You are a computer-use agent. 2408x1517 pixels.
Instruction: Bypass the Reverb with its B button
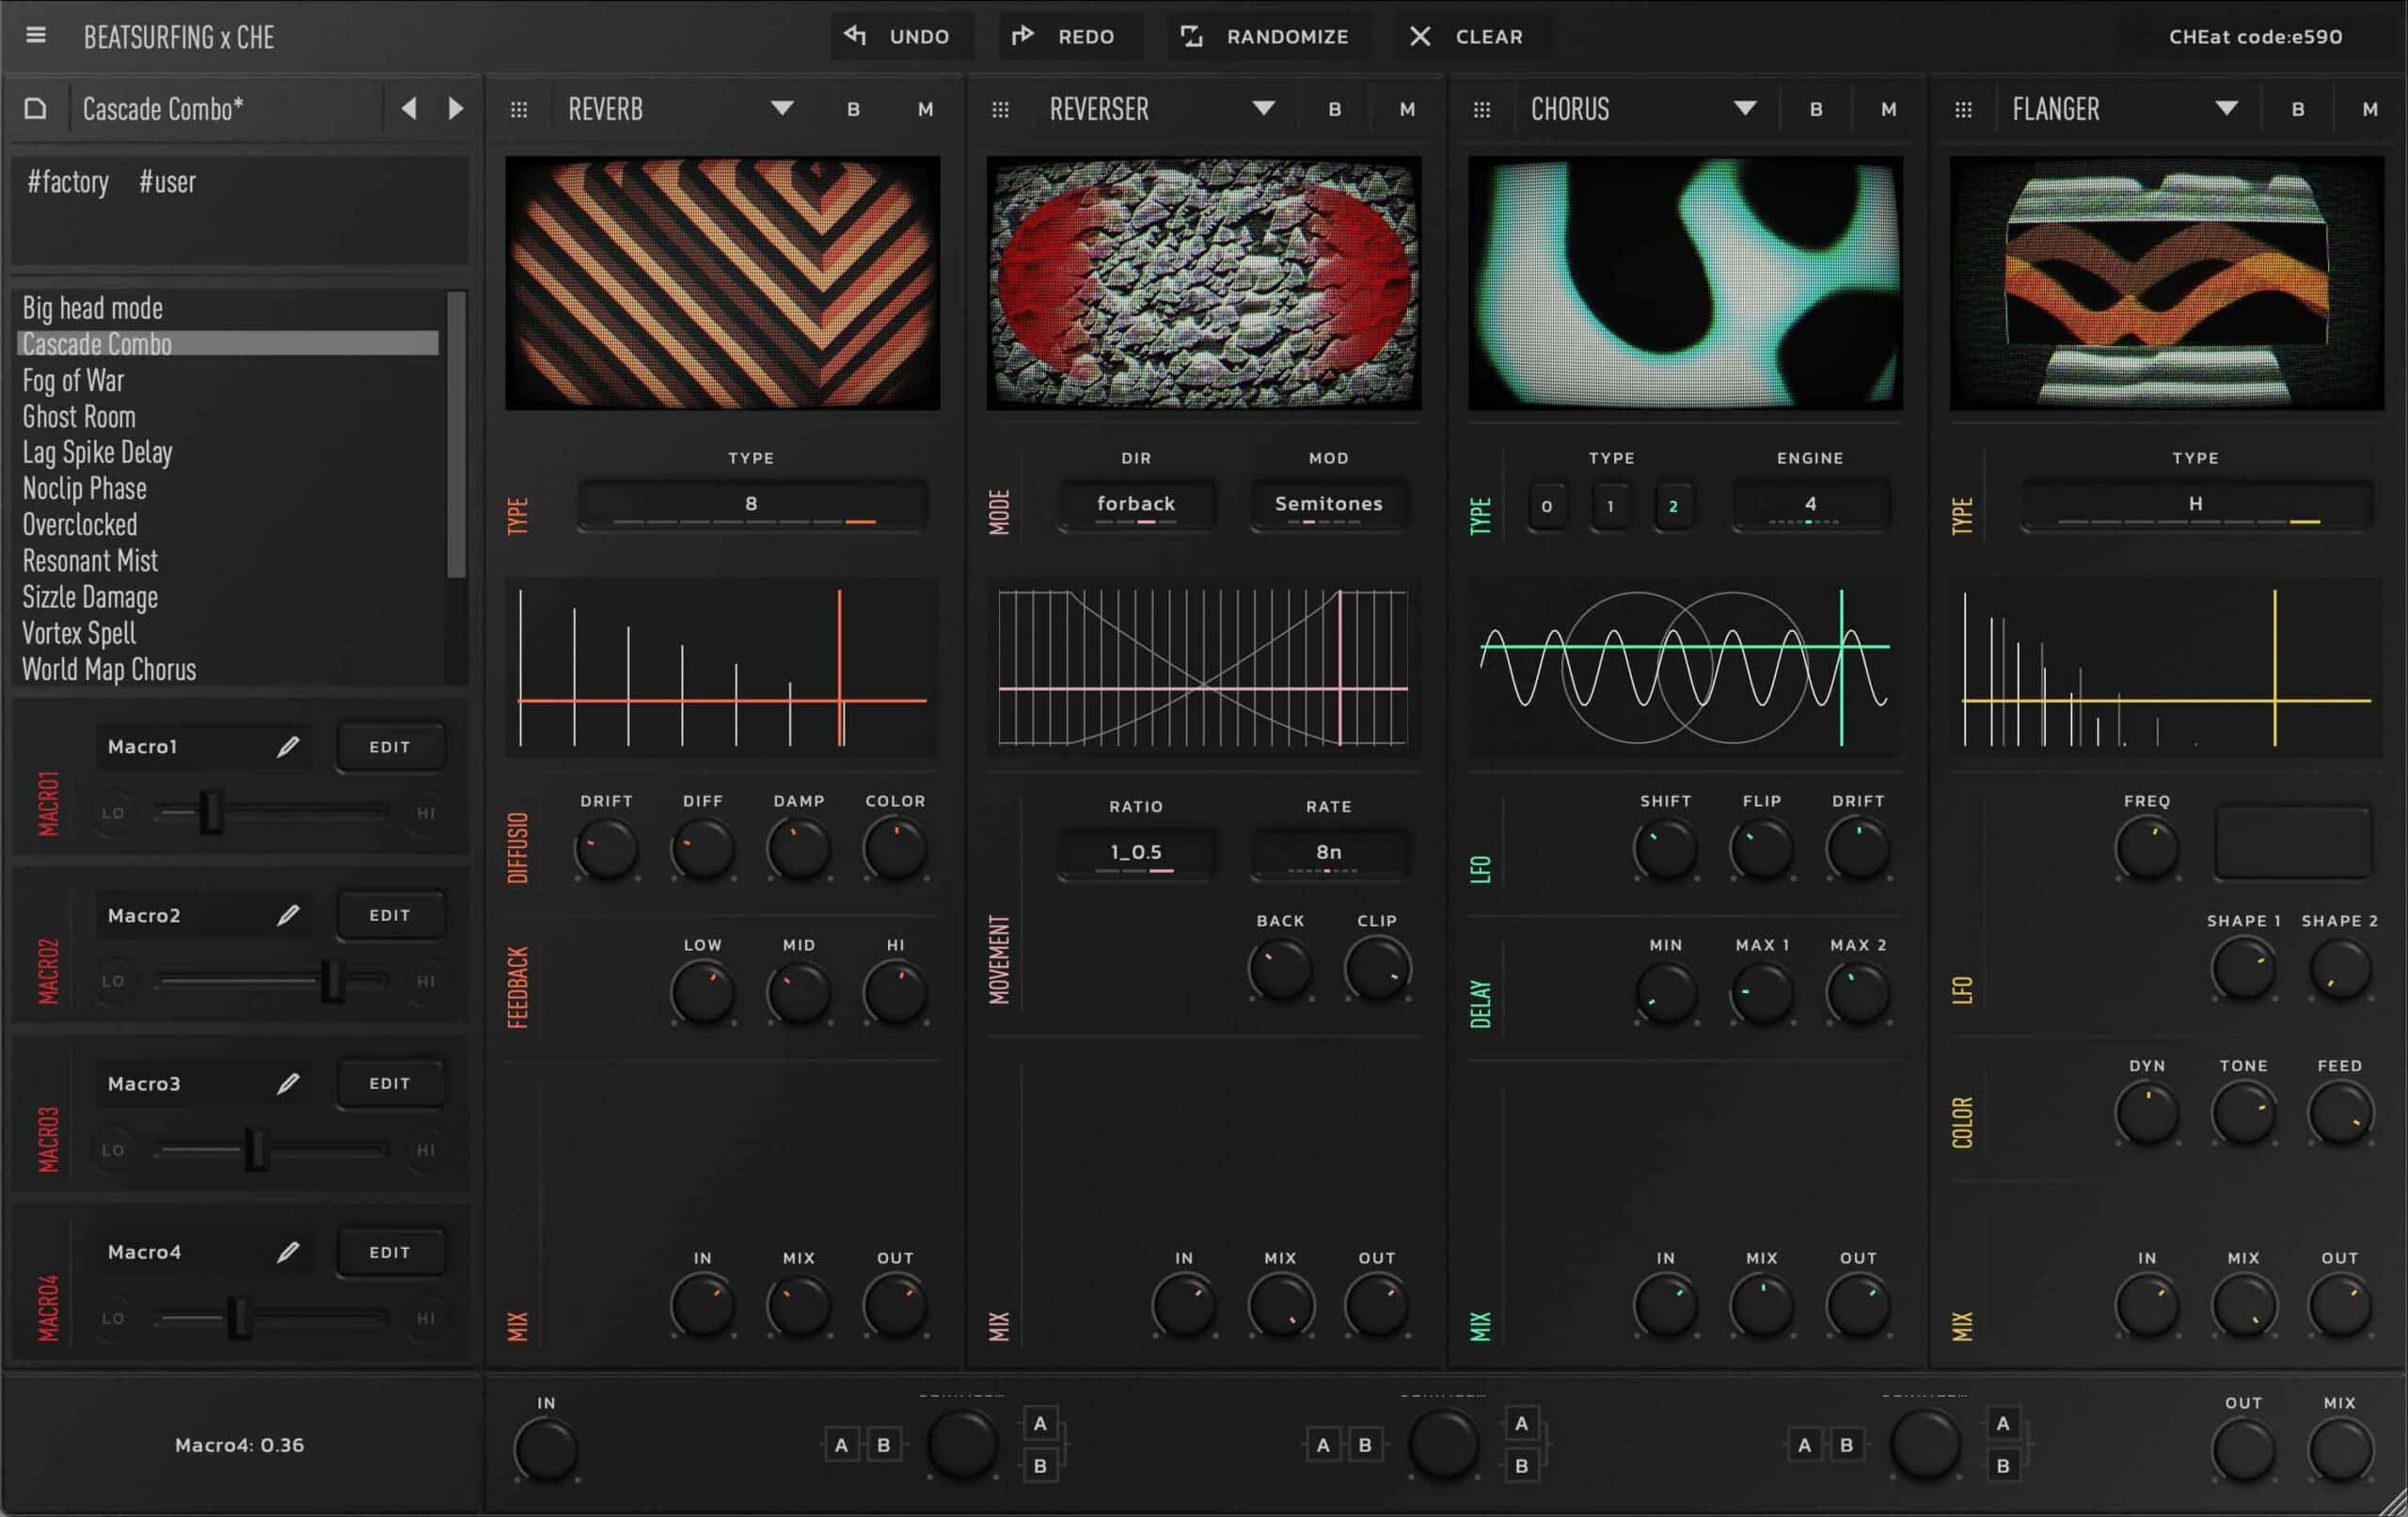pyautogui.click(x=852, y=108)
